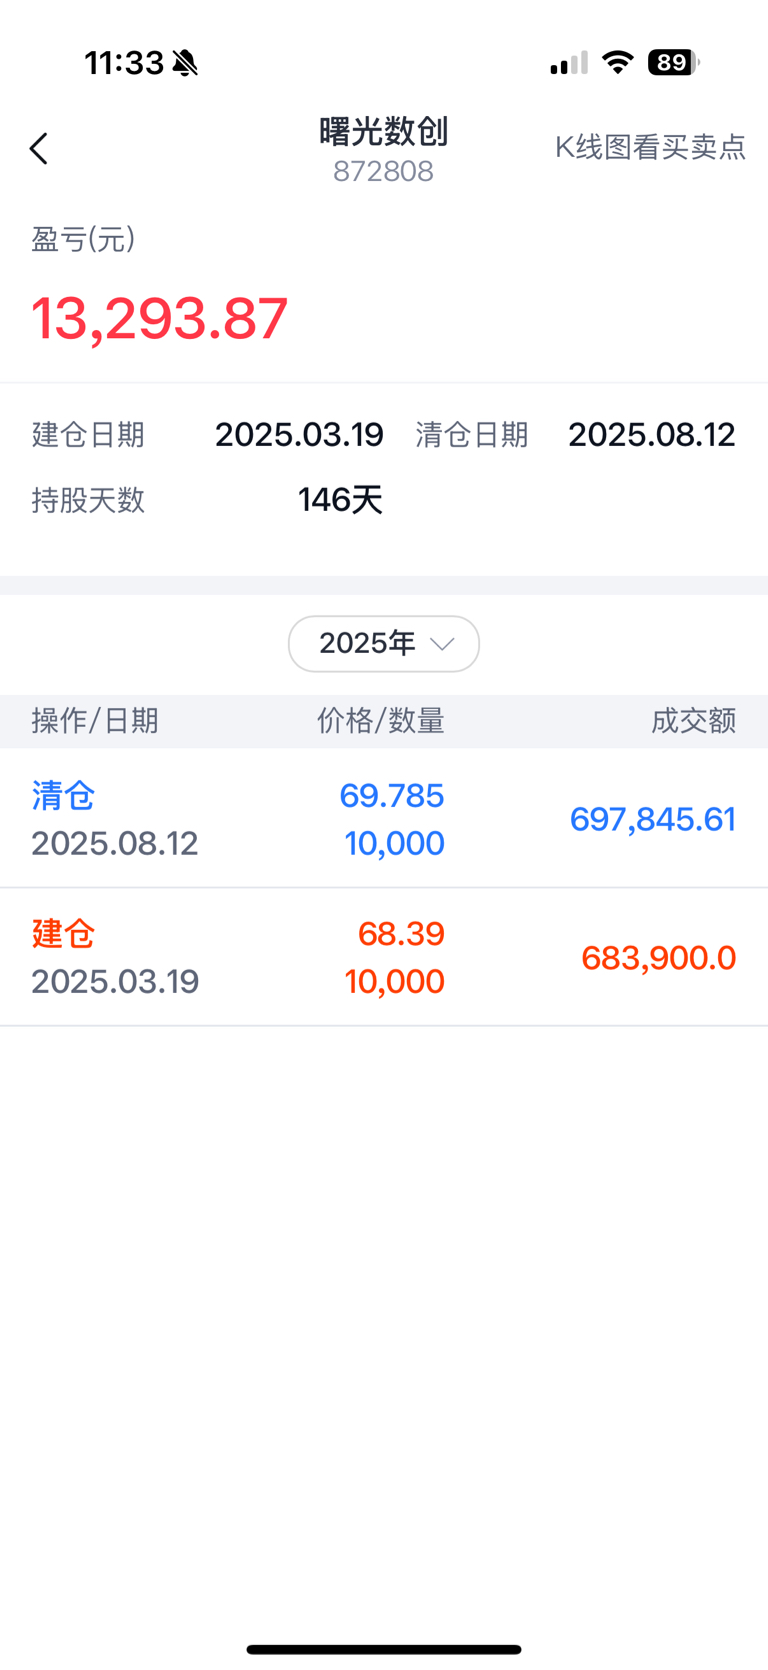
Task: Tap the buy price 68.39
Action: pos(401,934)
